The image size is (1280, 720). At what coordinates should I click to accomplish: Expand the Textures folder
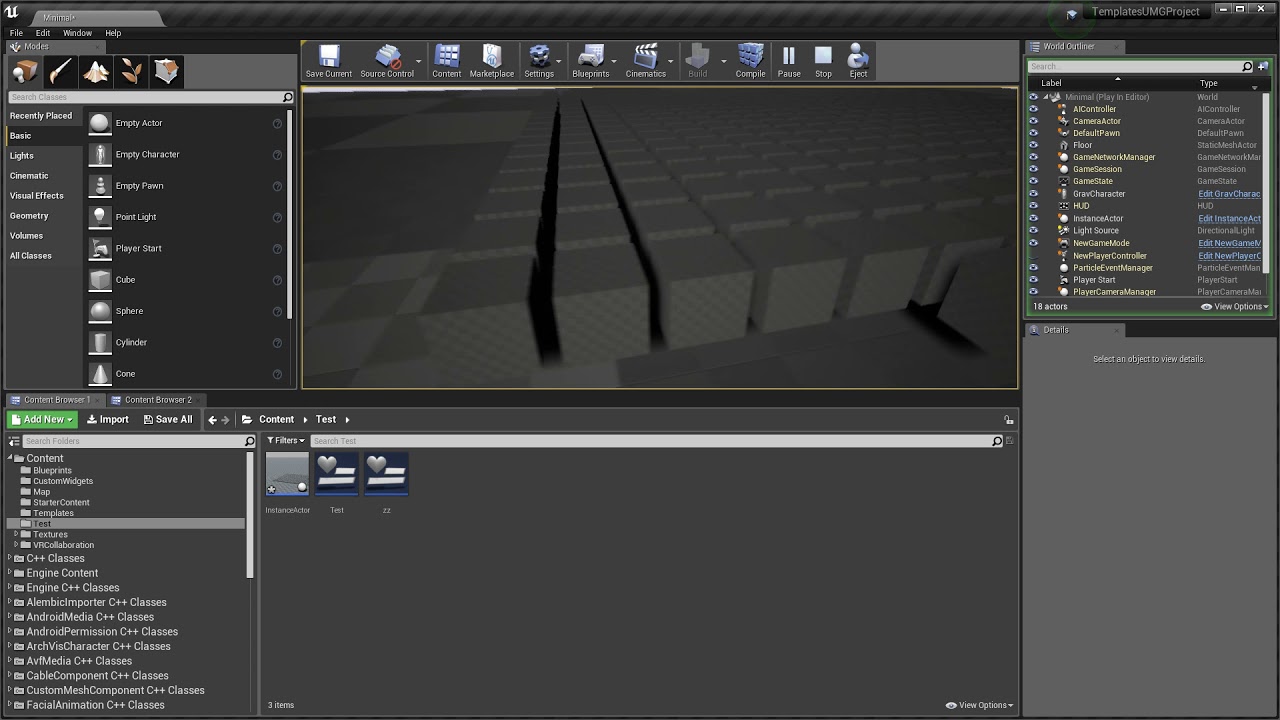click(16, 534)
